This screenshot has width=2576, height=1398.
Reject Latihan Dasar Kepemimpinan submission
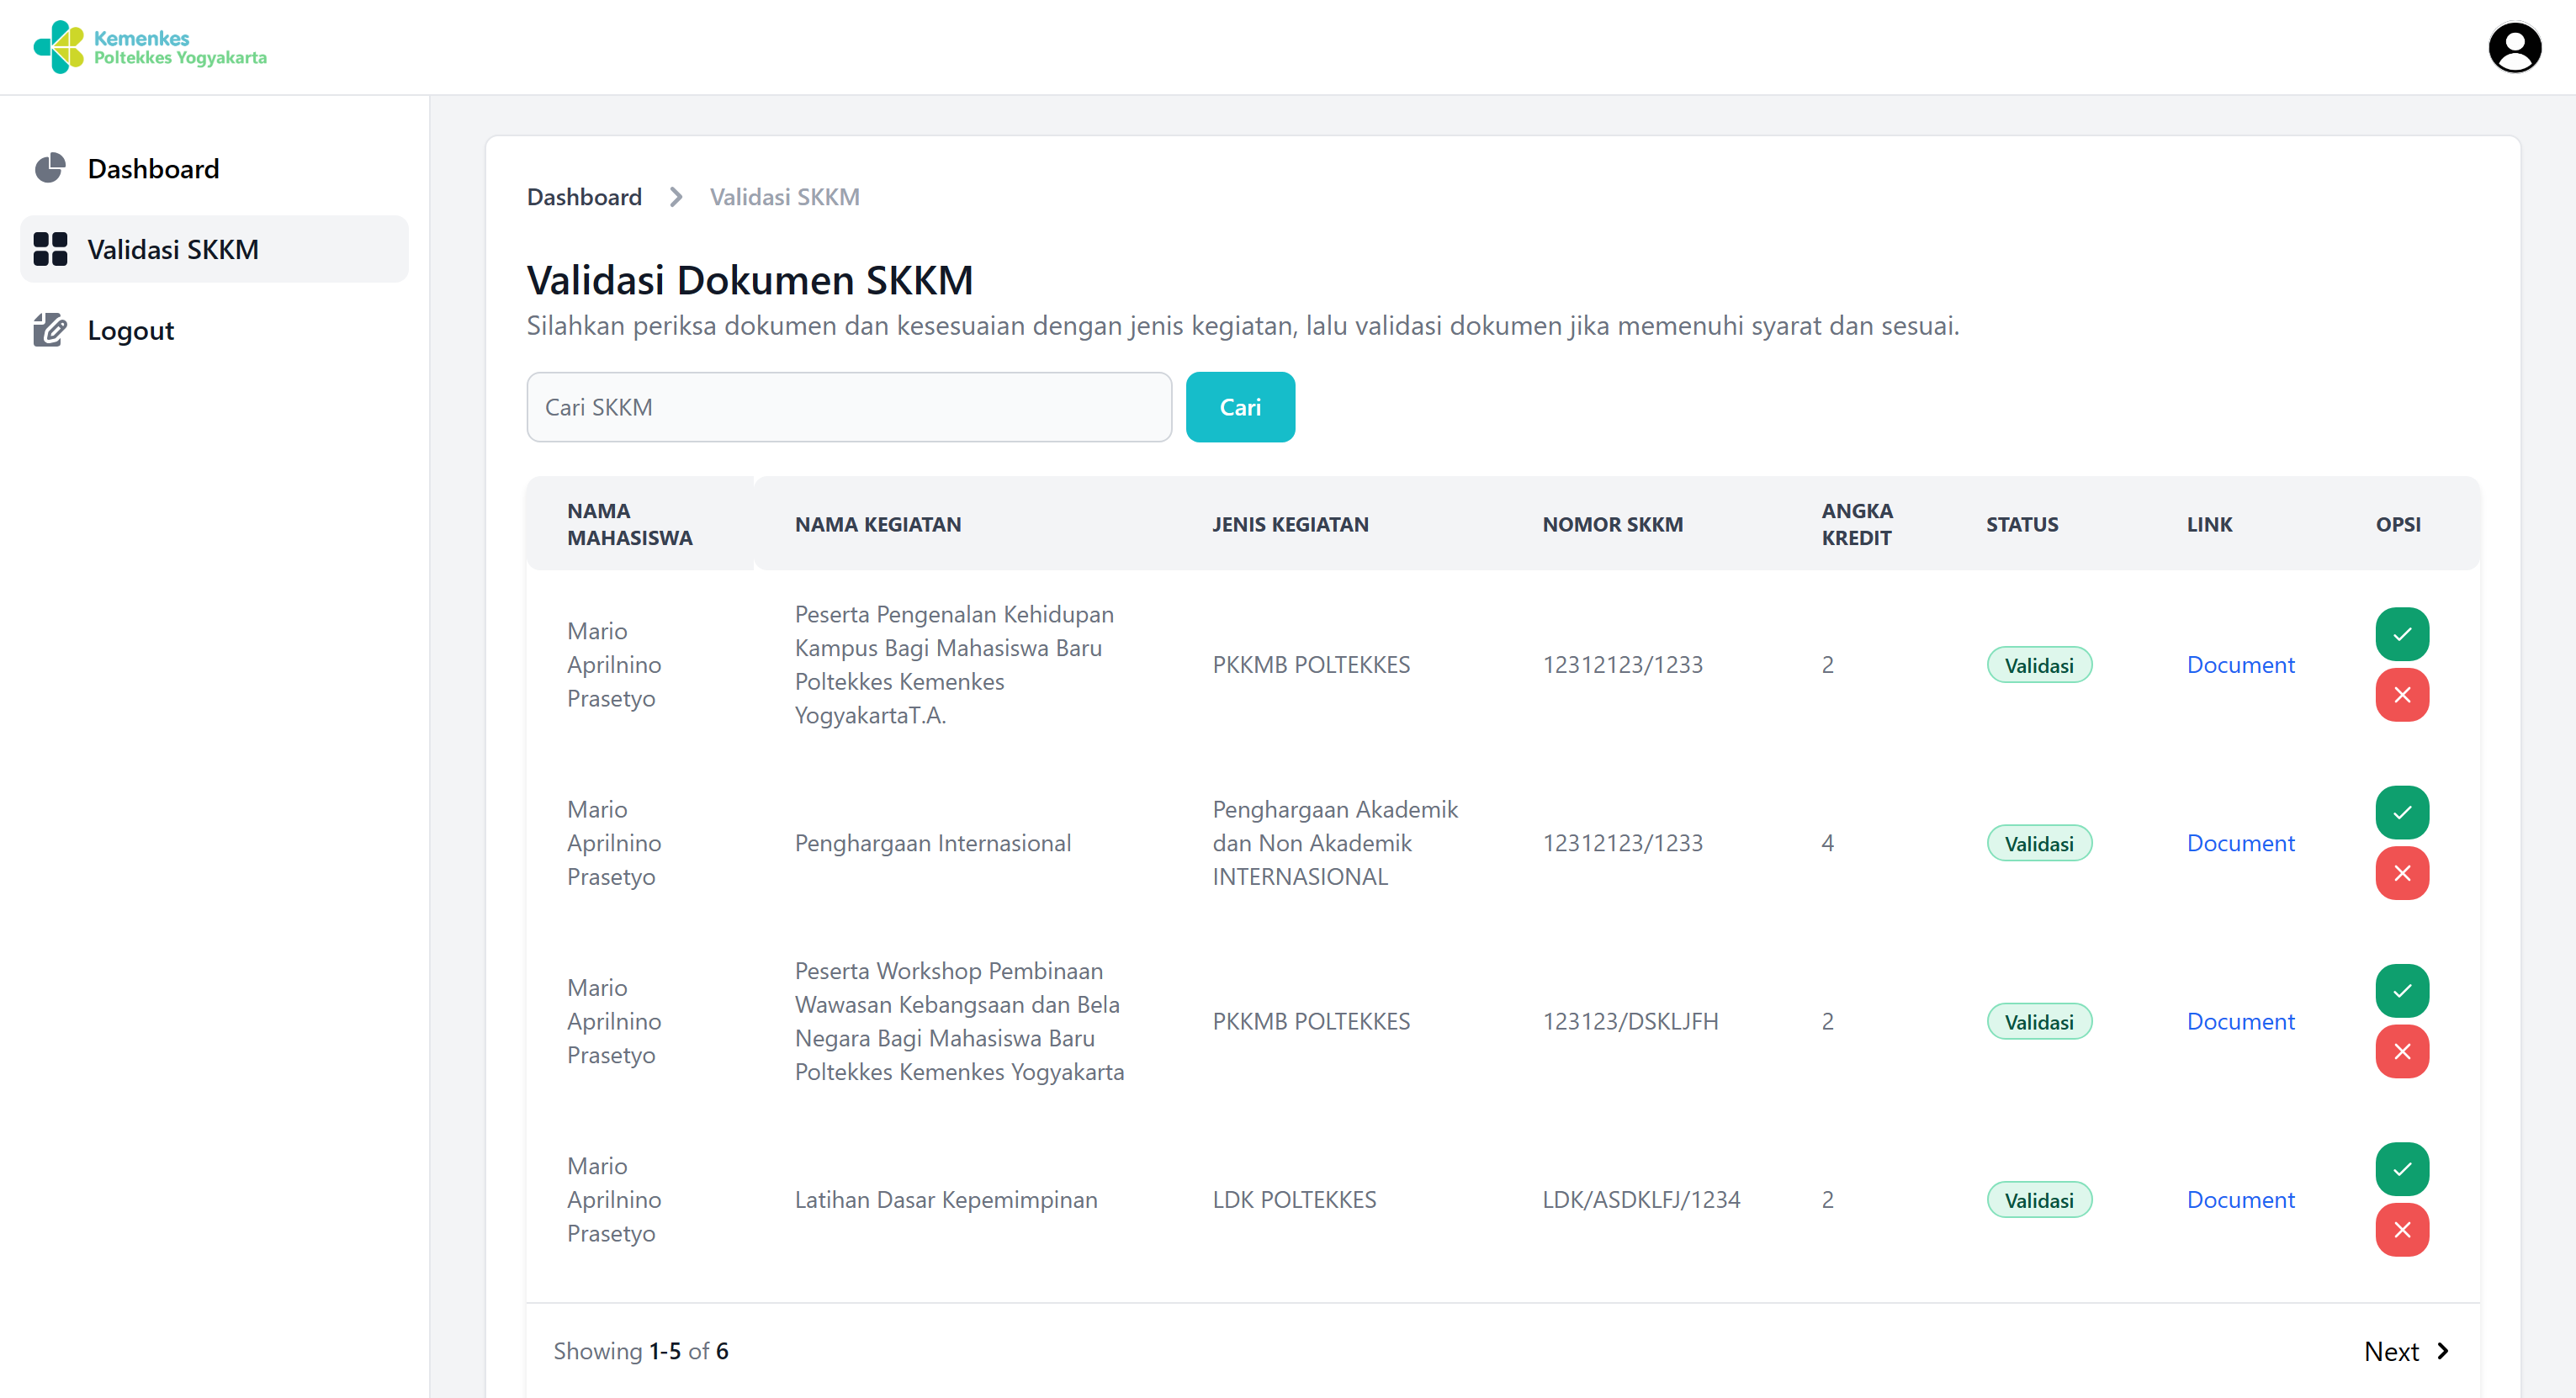[2401, 1230]
